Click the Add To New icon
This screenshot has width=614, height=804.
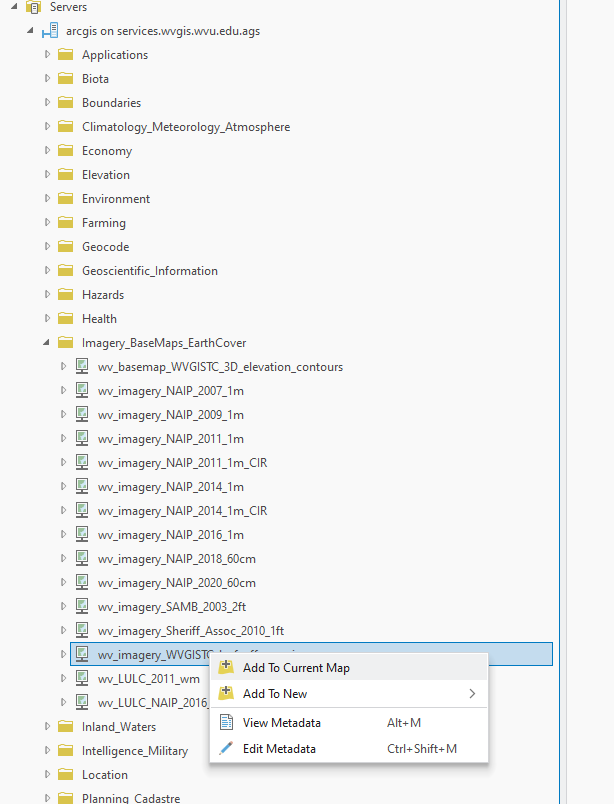tap(226, 693)
